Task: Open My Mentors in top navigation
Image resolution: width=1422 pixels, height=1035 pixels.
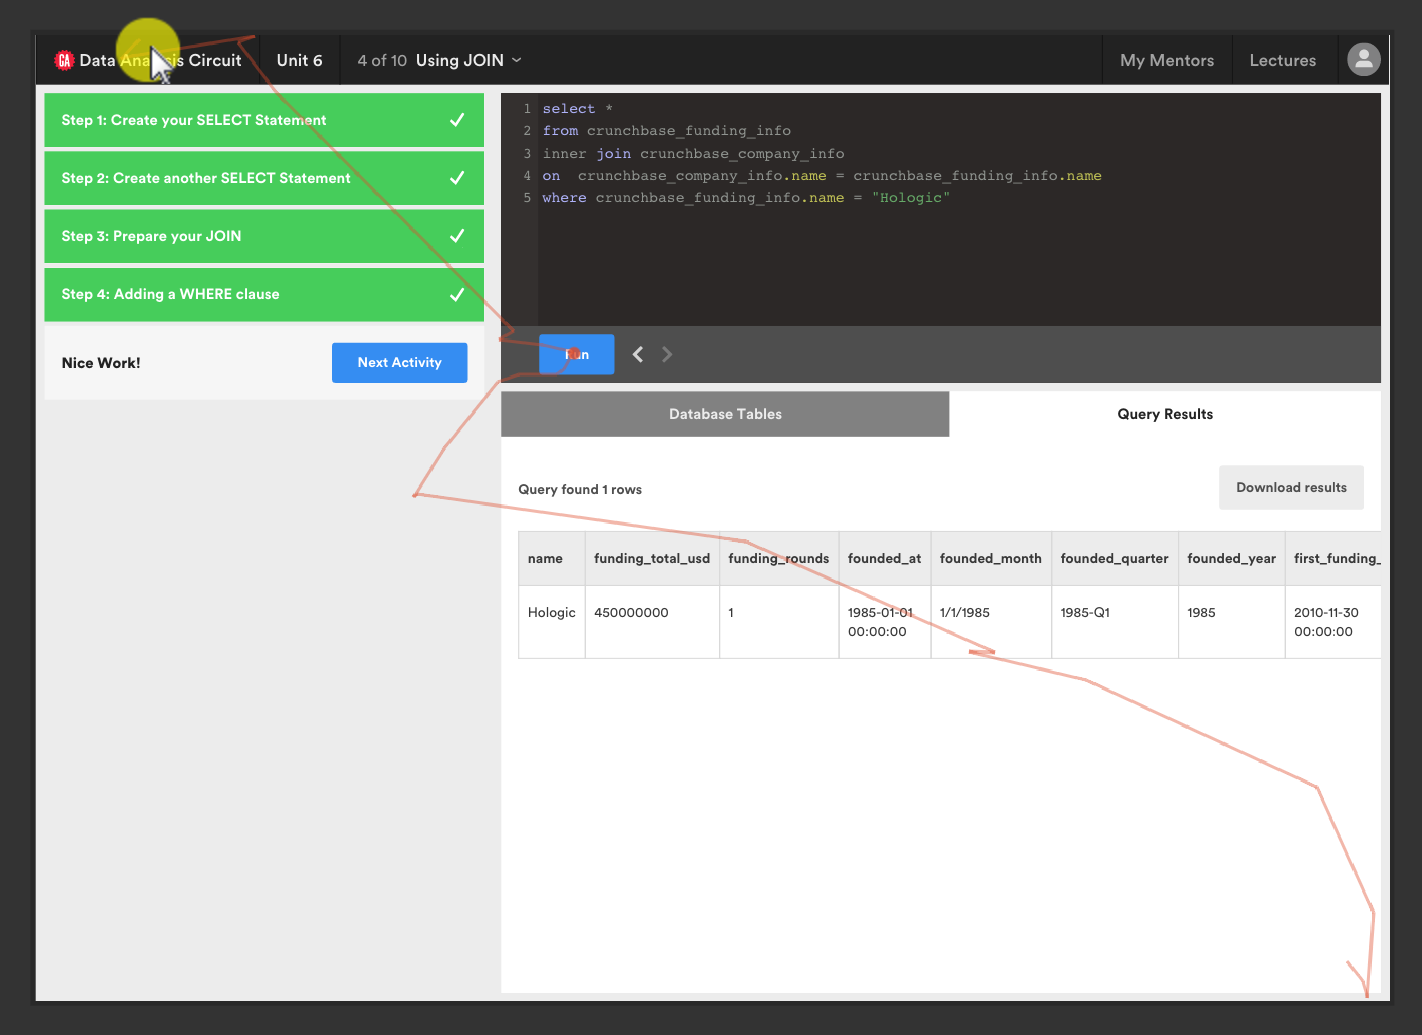Action: click(1167, 60)
